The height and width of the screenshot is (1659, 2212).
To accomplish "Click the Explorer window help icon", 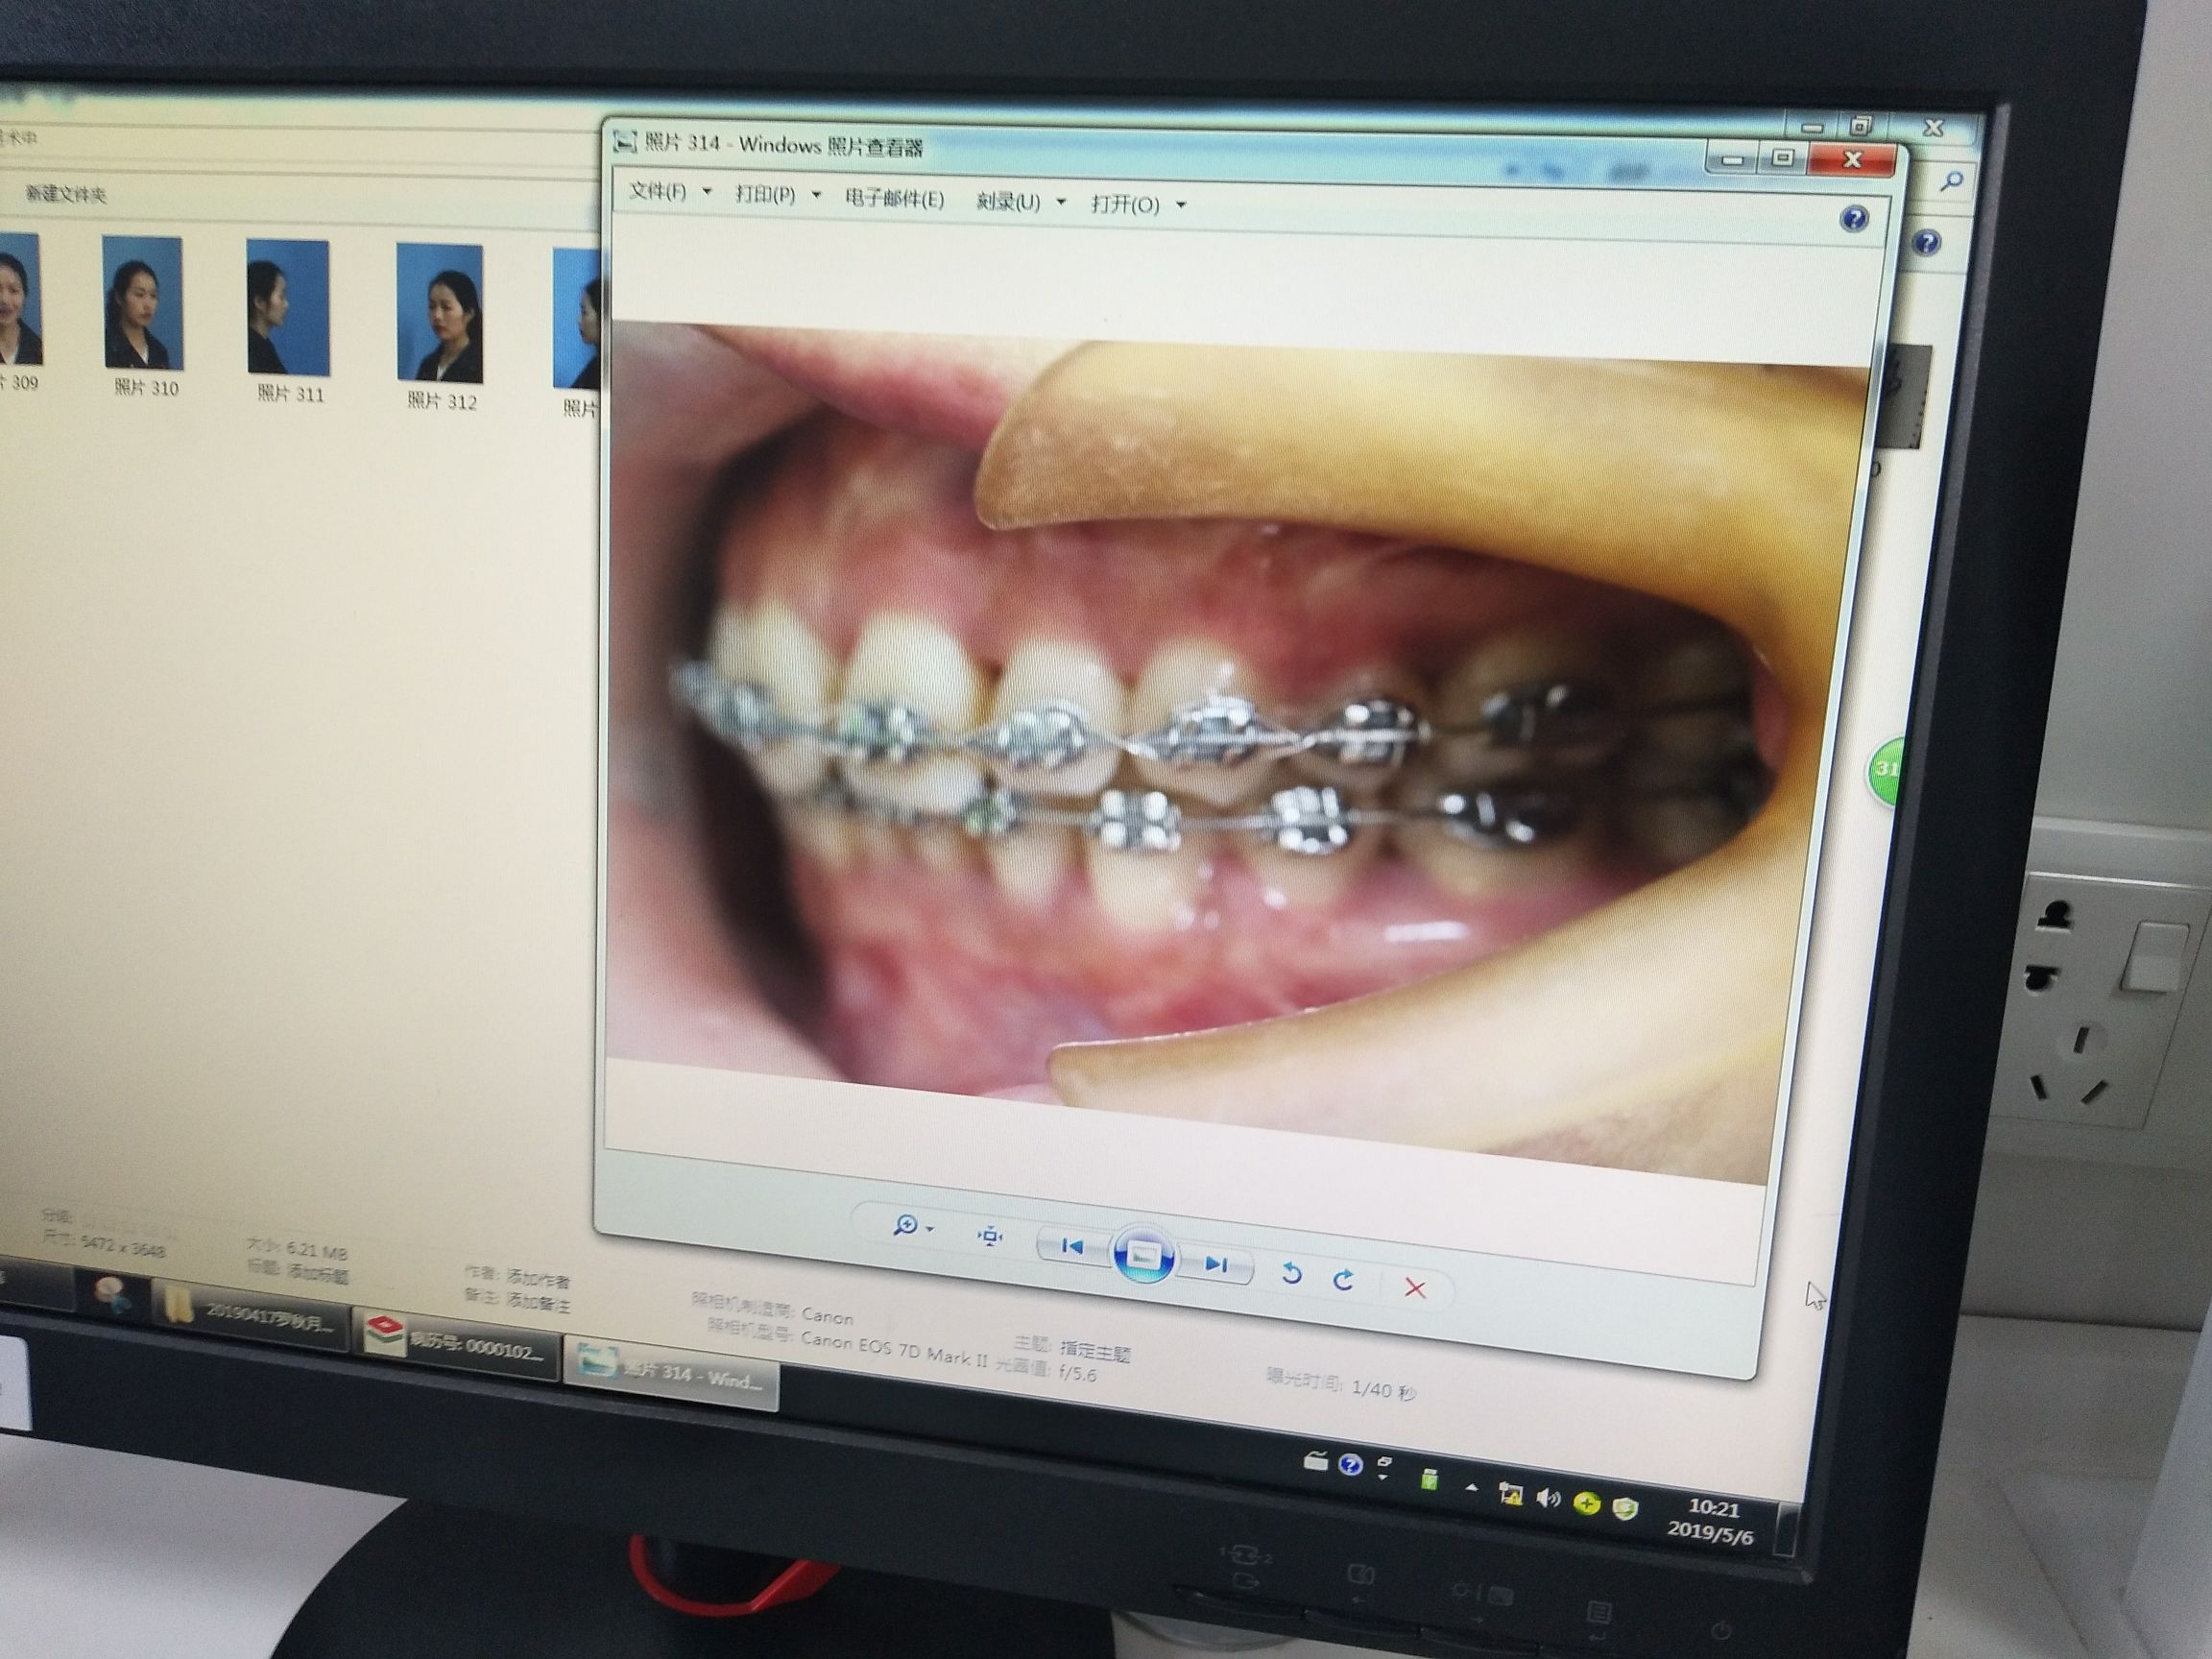I will coord(1926,242).
